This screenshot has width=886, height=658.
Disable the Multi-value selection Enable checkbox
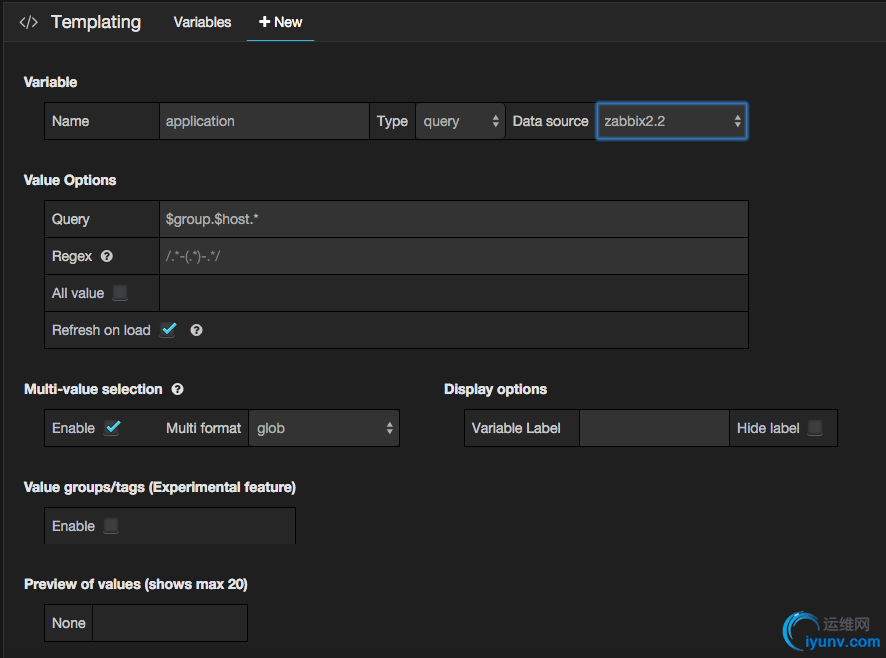pos(112,428)
